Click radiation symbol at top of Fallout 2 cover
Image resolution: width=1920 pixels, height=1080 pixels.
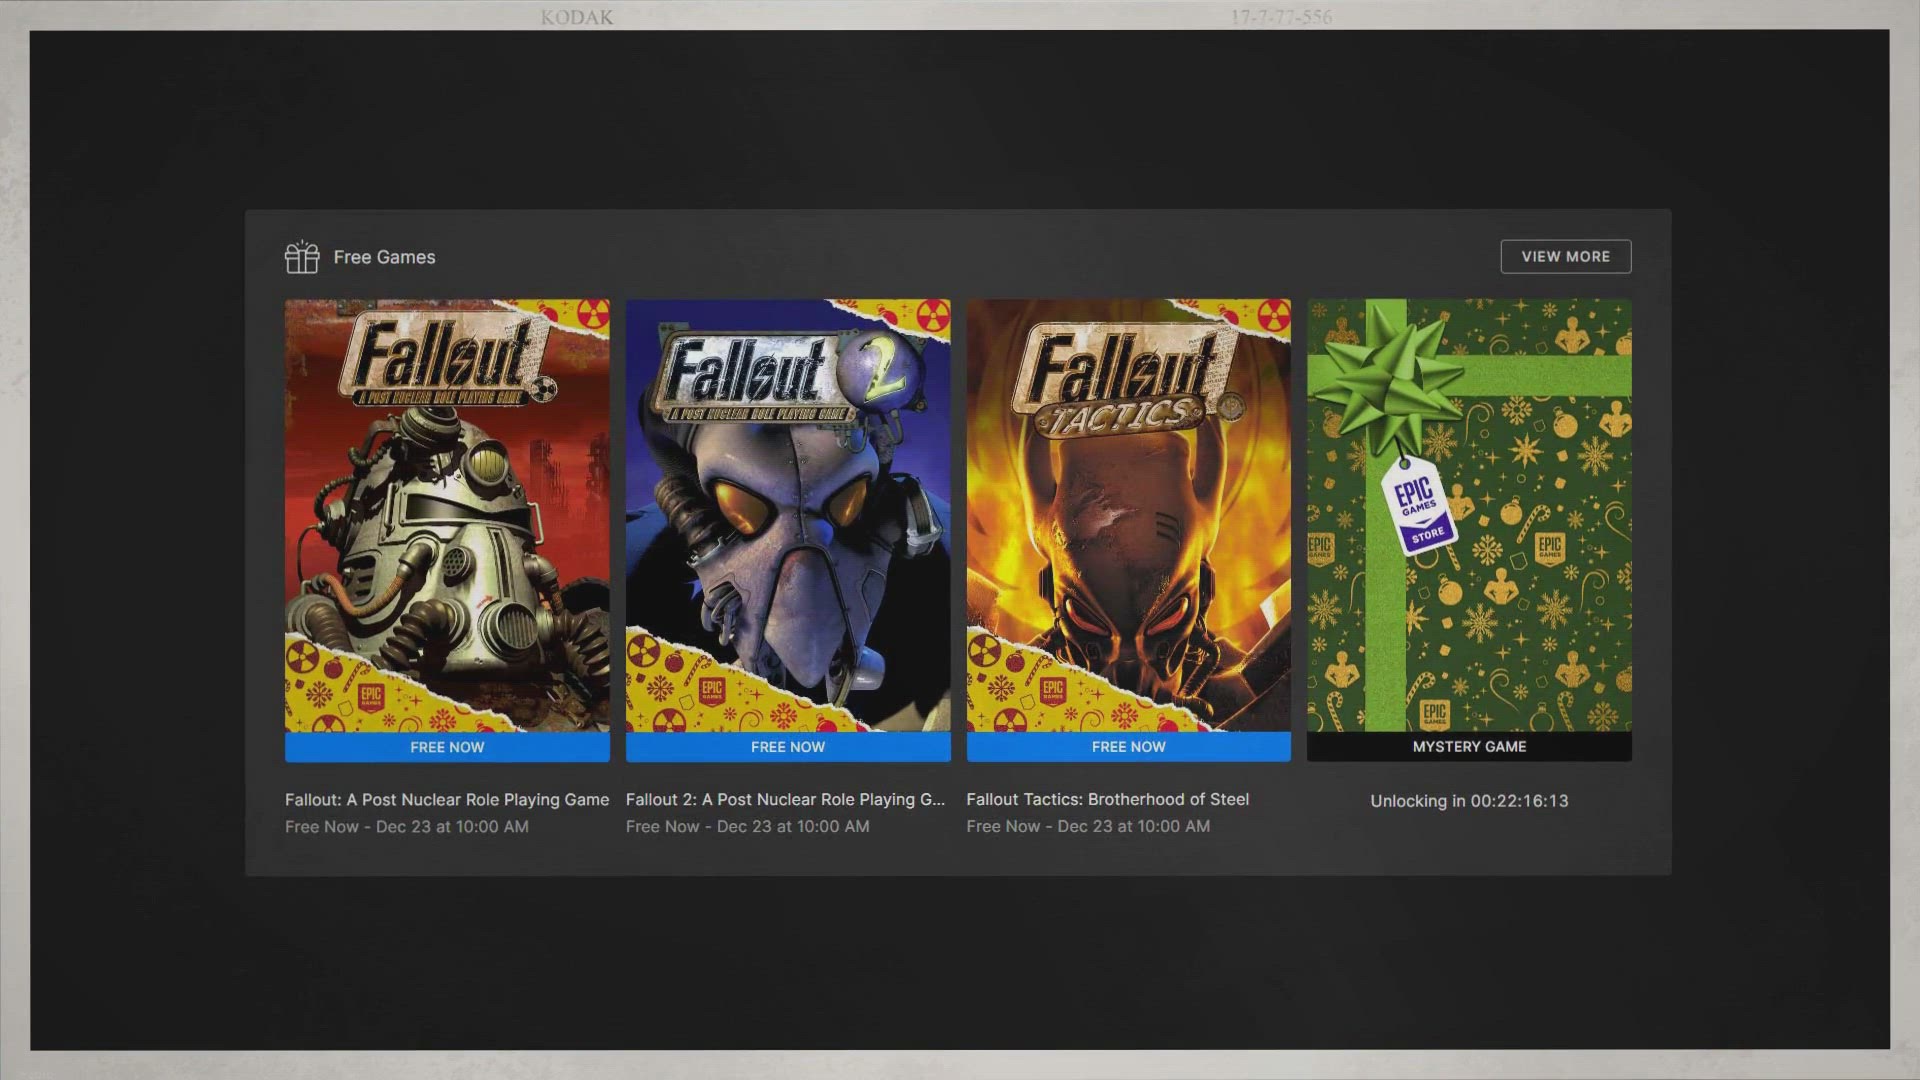(933, 317)
